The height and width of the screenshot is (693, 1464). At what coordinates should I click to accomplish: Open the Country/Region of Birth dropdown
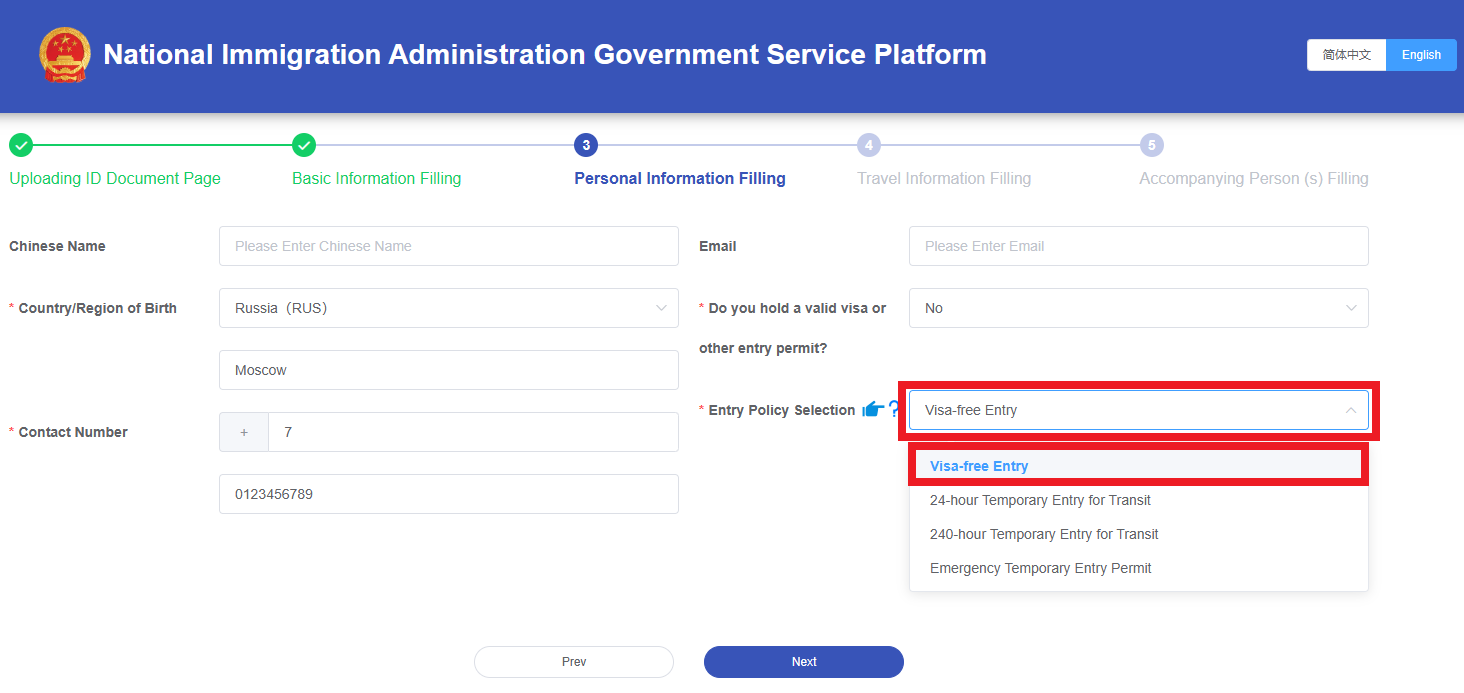(448, 308)
